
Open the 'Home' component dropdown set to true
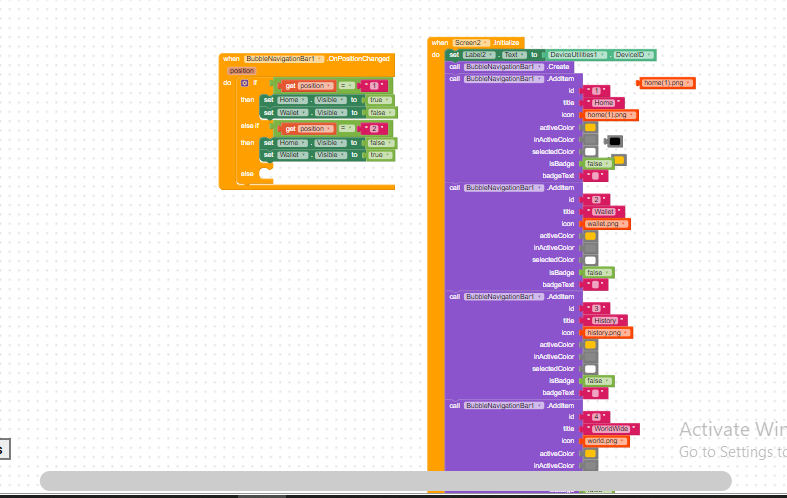292,100
